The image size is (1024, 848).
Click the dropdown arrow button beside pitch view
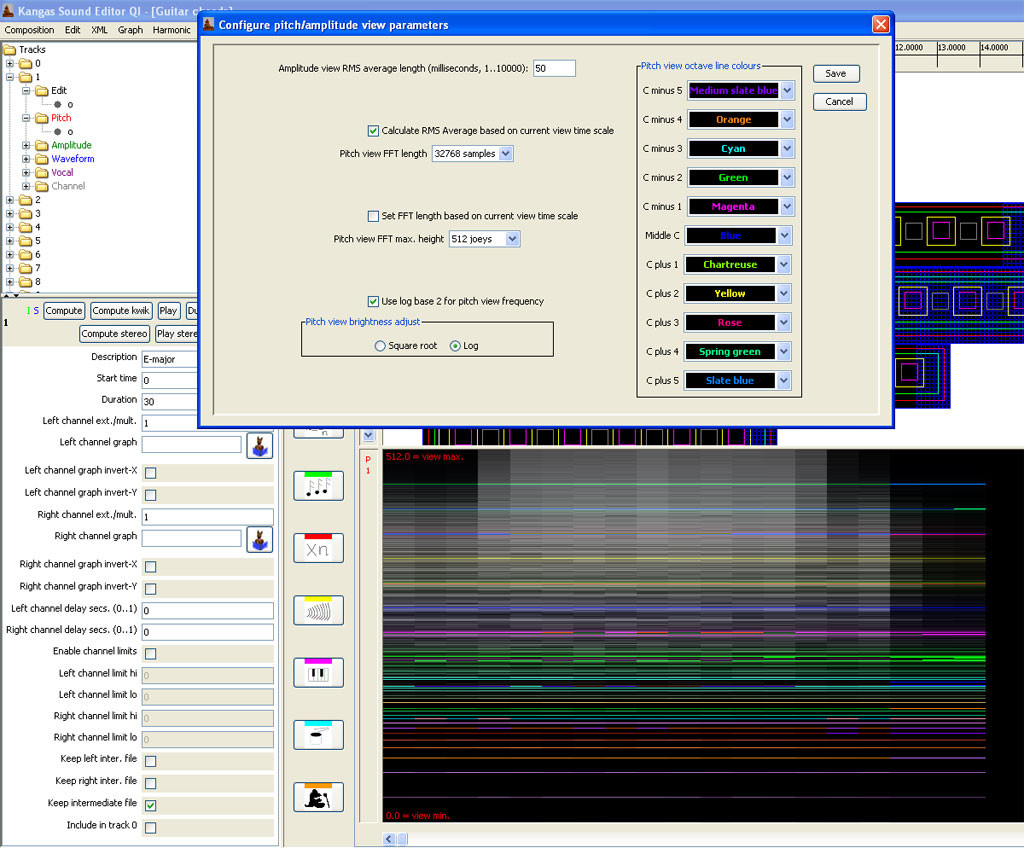368,435
